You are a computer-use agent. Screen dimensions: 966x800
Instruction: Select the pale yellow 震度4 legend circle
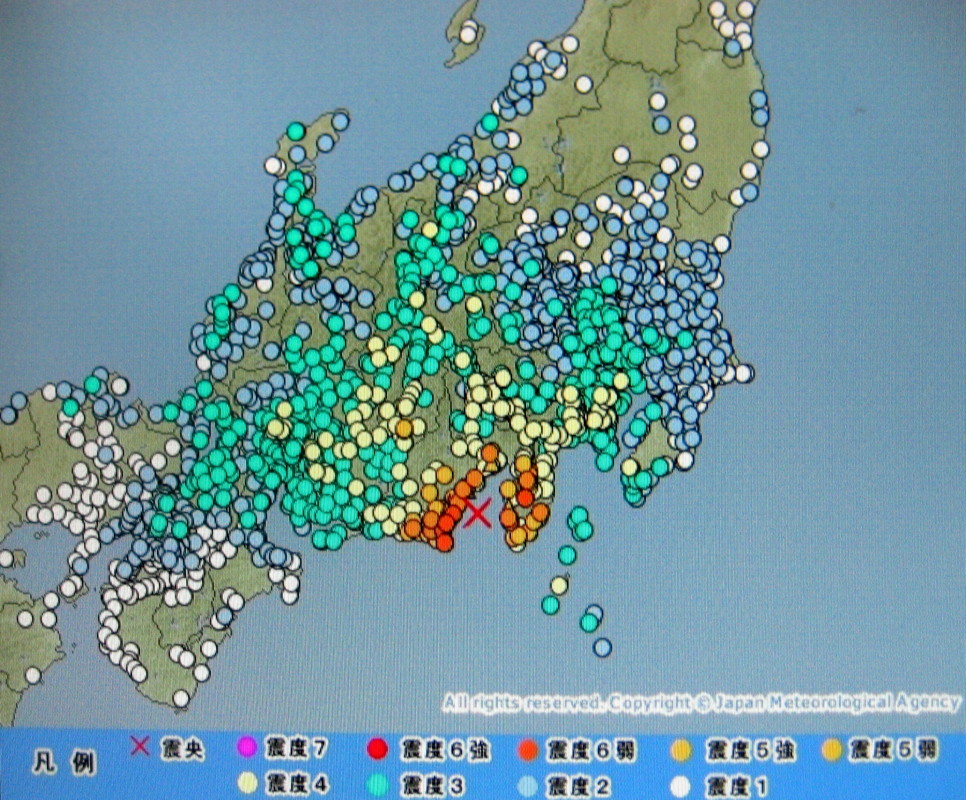tap(247, 783)
